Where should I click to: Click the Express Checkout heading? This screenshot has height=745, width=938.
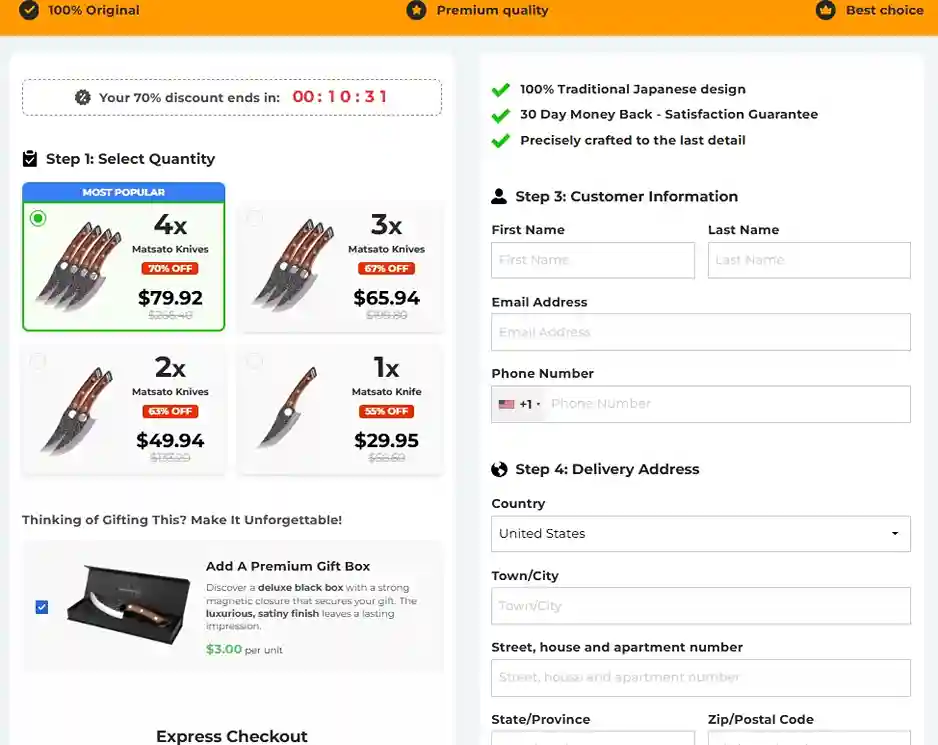pos(231,736)
